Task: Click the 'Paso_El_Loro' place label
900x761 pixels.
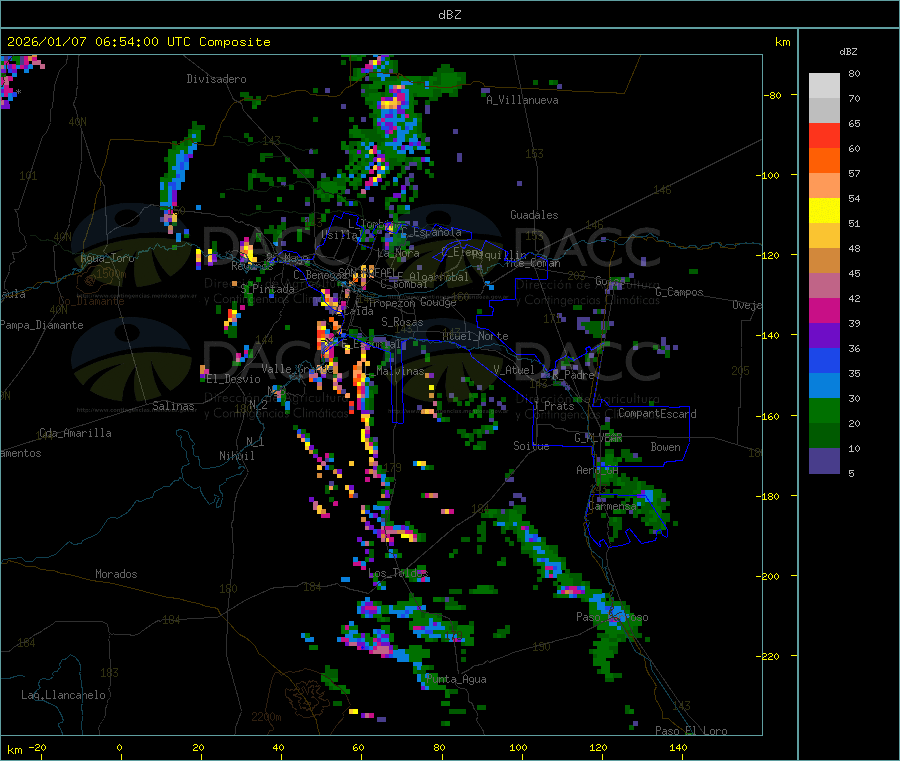Action: click(692, 731)
